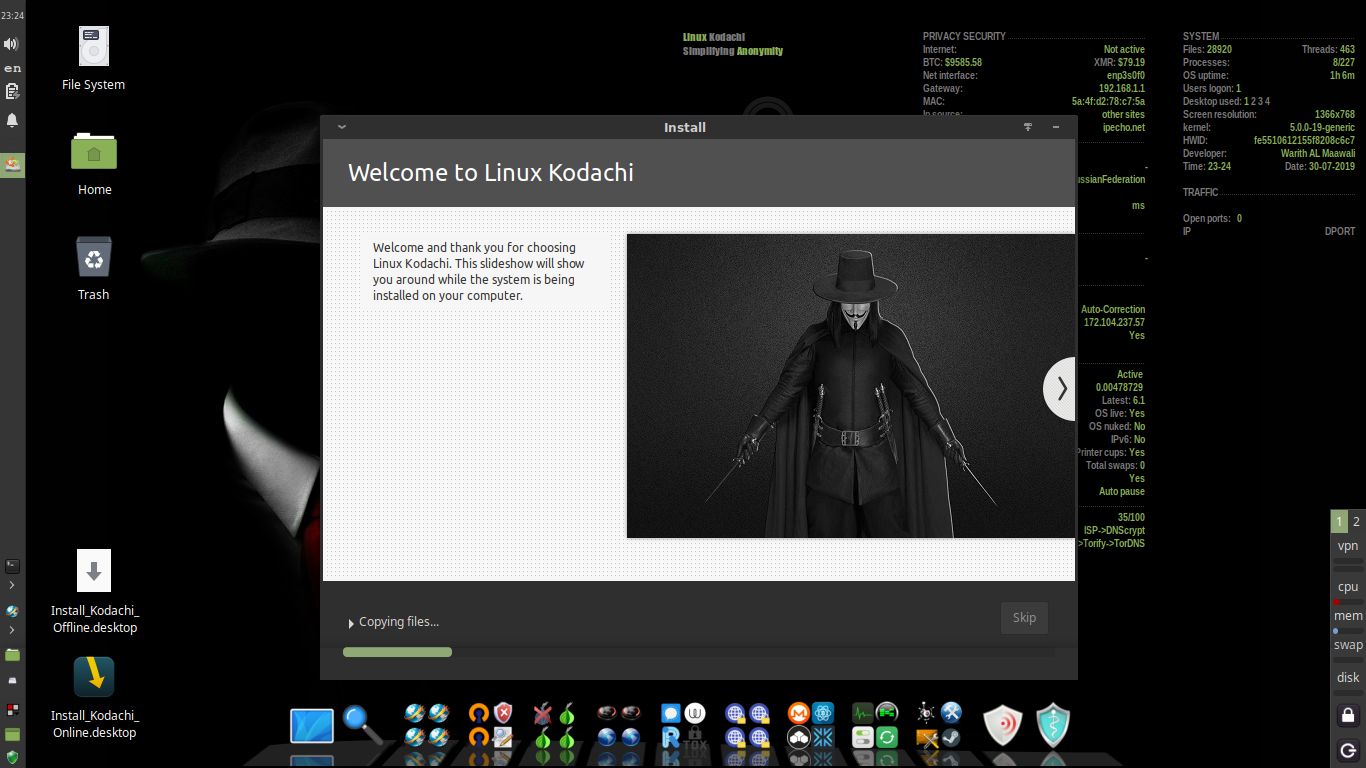Launch the teal X-pattern wallet icon
This screenshot has height=768, width=1366.
tap(823, 738)
